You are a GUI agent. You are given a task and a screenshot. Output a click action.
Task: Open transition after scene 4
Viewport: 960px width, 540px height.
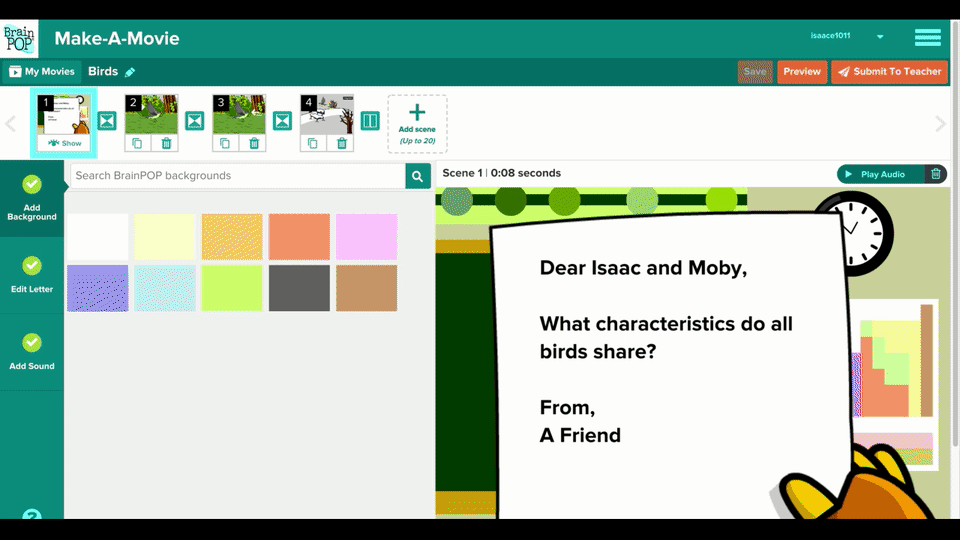pyautogui.click(x=370, y=121)
